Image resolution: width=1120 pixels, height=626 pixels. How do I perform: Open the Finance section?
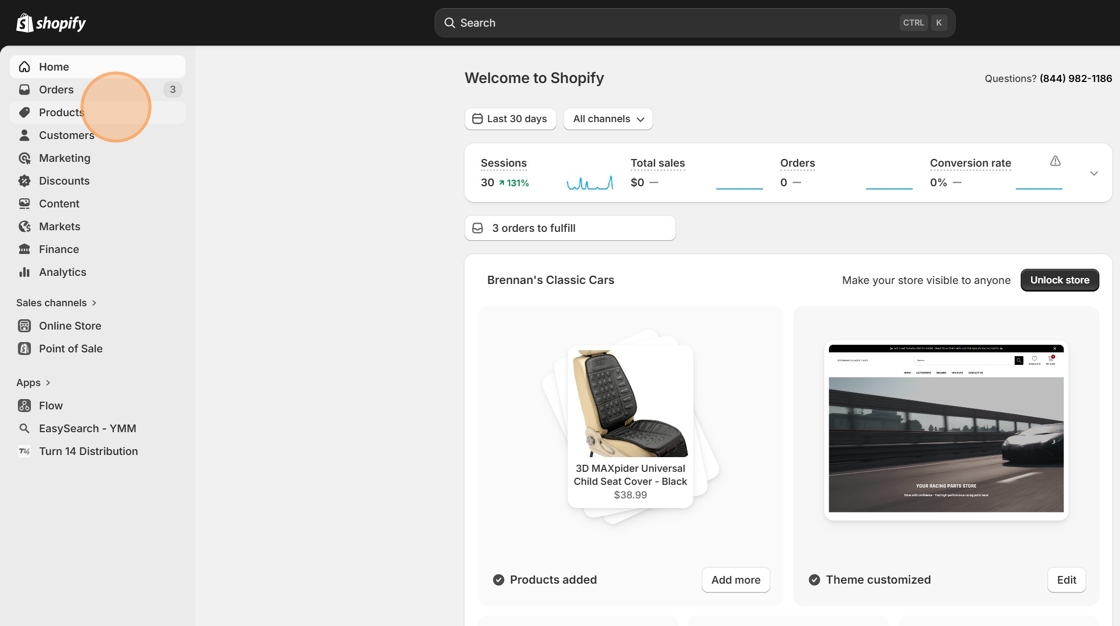click(98, 249)
